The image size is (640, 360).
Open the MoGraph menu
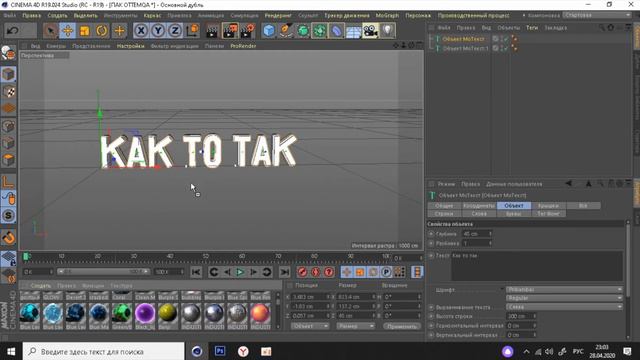[x=387, y=16]
